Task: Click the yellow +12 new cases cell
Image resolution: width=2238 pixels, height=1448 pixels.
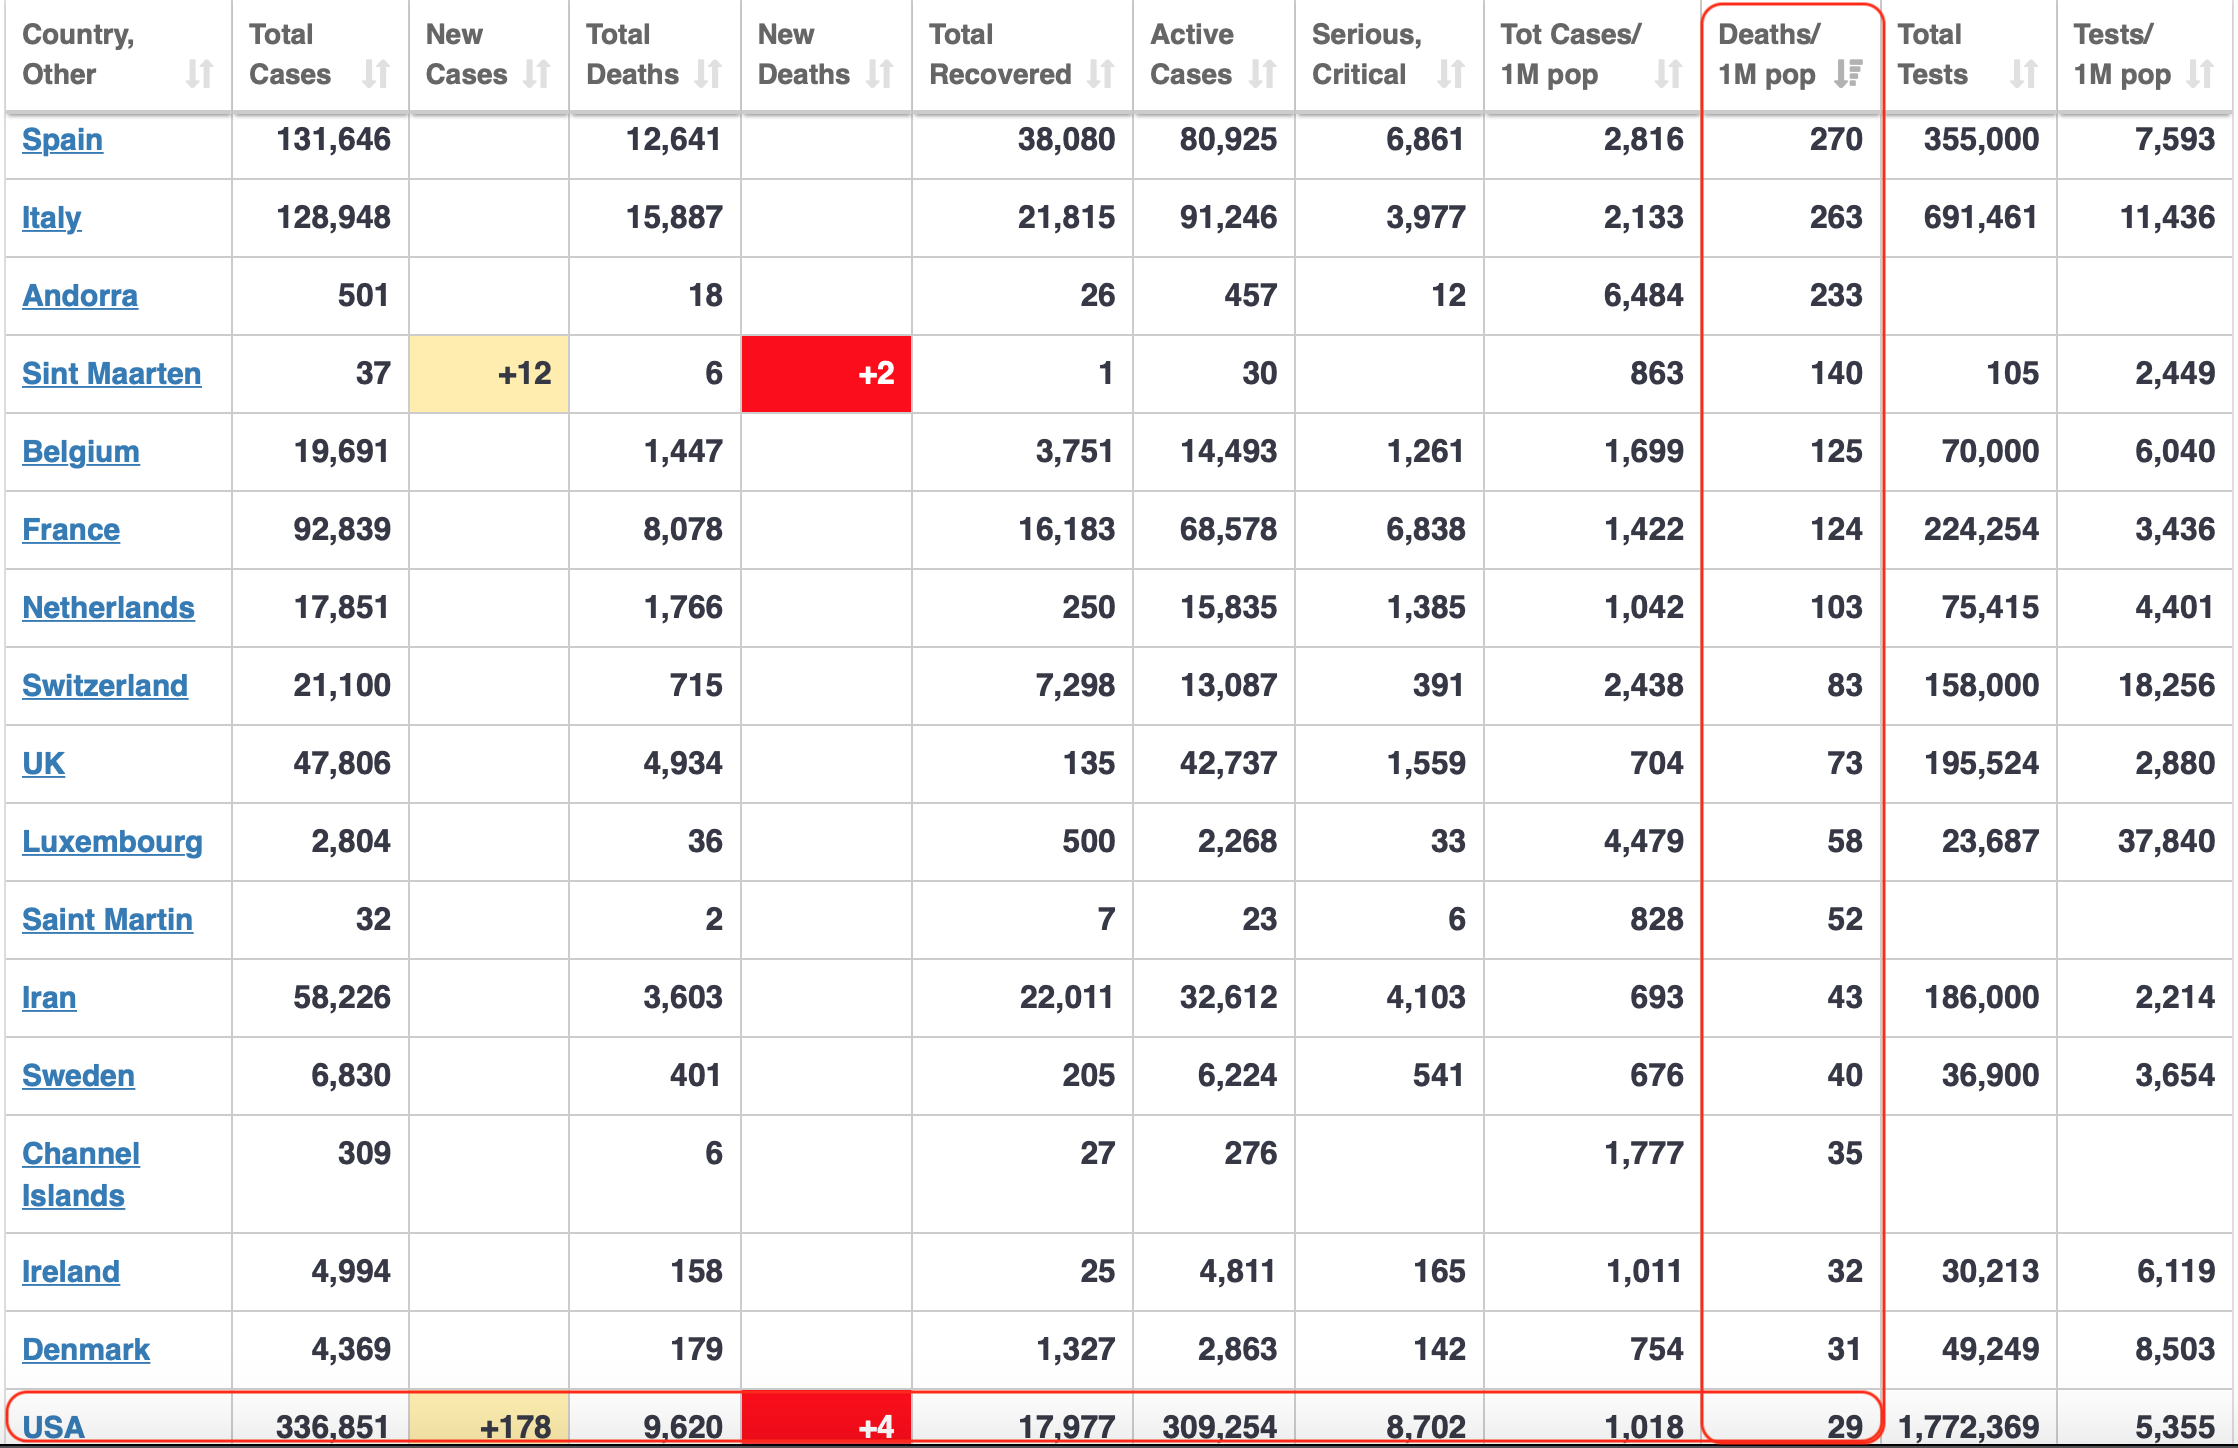Action: pos(489,374)
